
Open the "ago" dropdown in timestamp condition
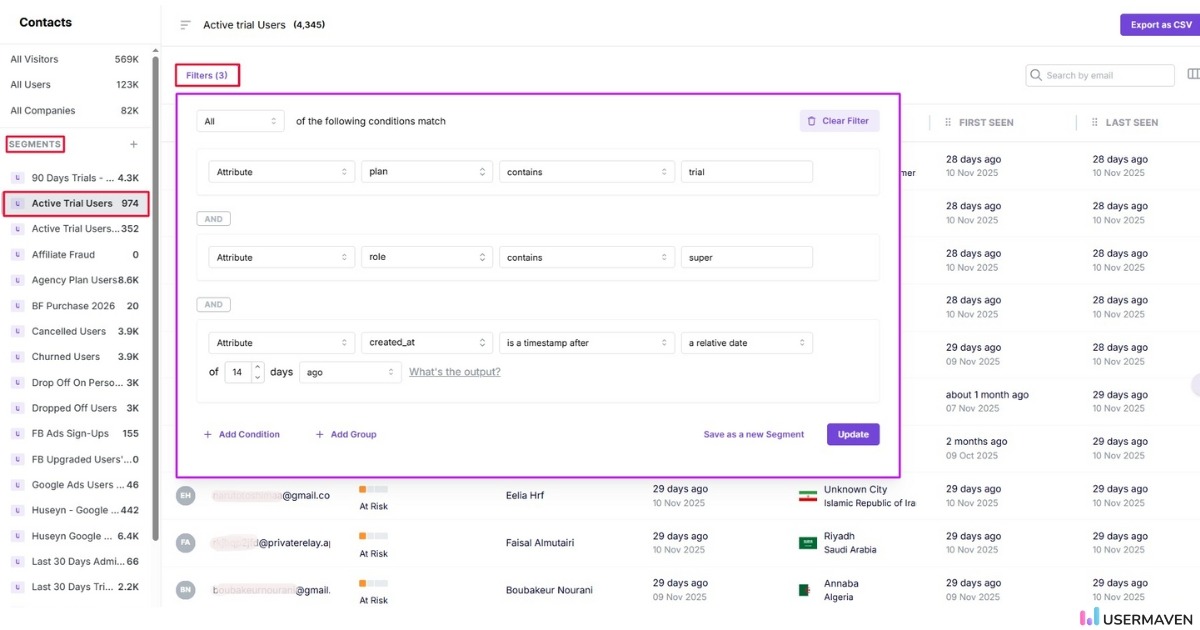coord(350,371)
